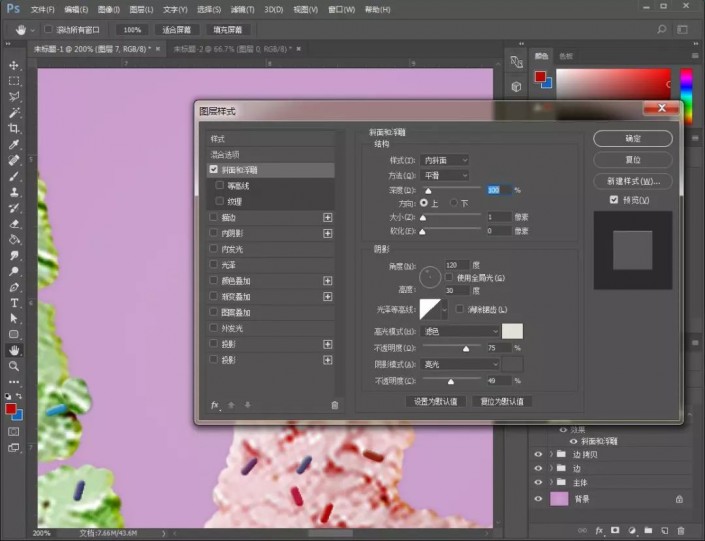Enable the 等高线 checkbox
The image size is (705, 541).
(x=219, y=185)
